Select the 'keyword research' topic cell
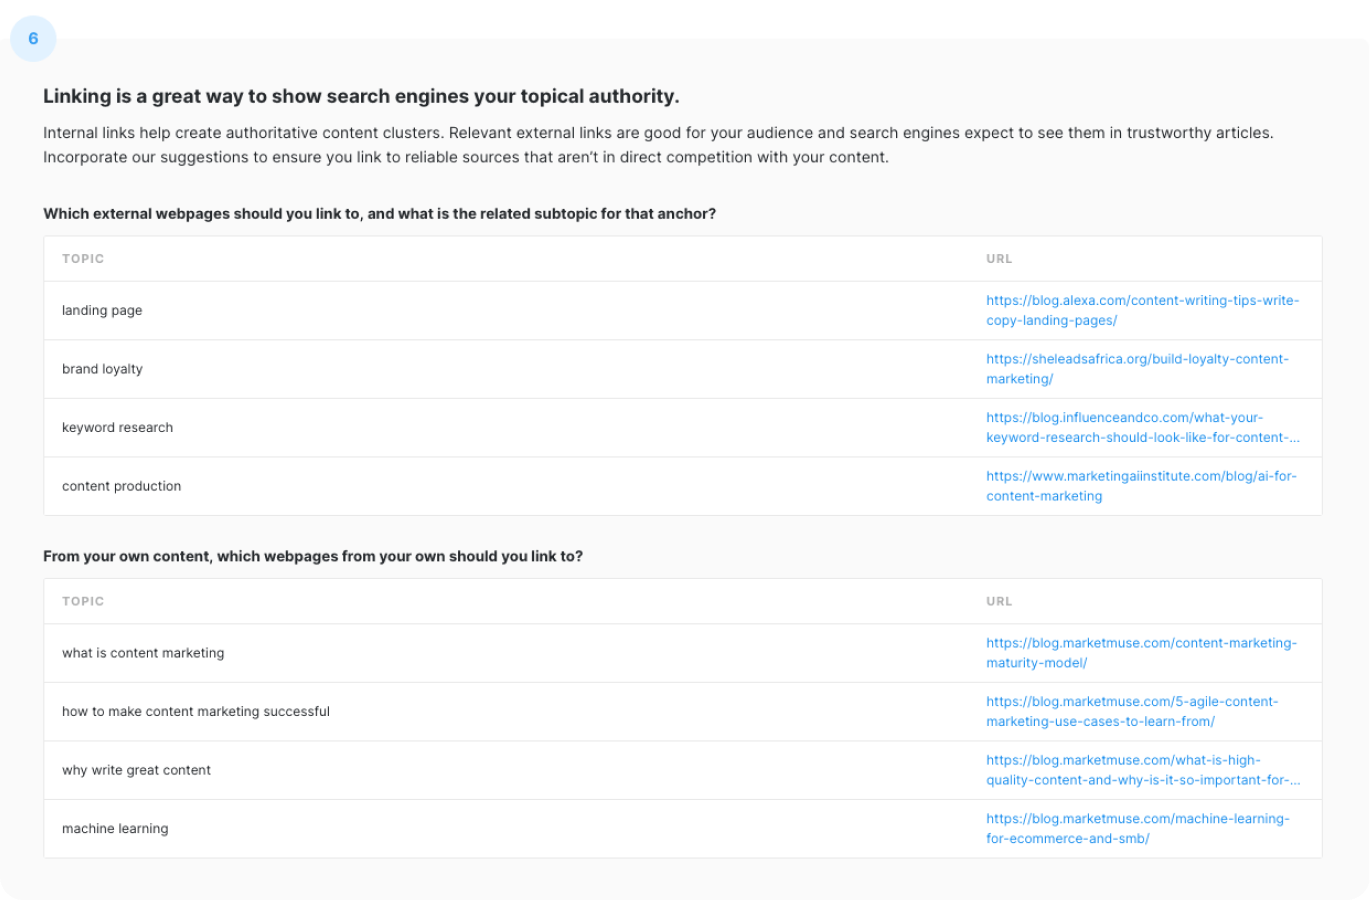Image resolution: width=1370 pixels, height=900 pixels. [117, 427]
